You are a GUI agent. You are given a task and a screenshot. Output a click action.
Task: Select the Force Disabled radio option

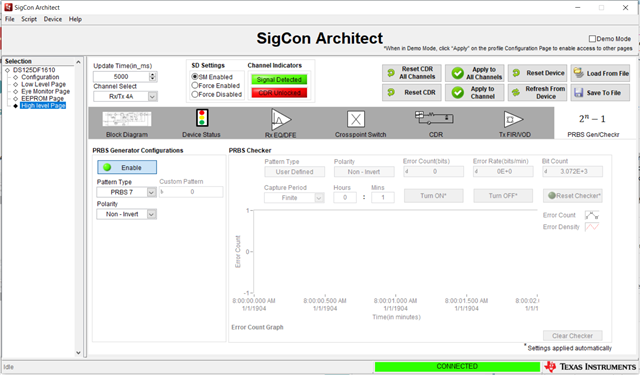[x=195, y=94]
